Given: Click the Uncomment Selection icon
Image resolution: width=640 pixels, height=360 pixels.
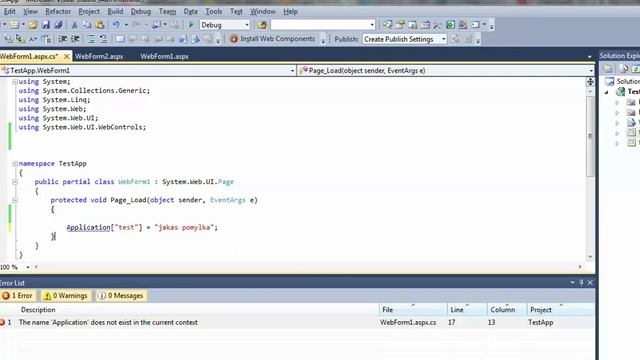Looking at the screenshot, I should tap(104, 39).
